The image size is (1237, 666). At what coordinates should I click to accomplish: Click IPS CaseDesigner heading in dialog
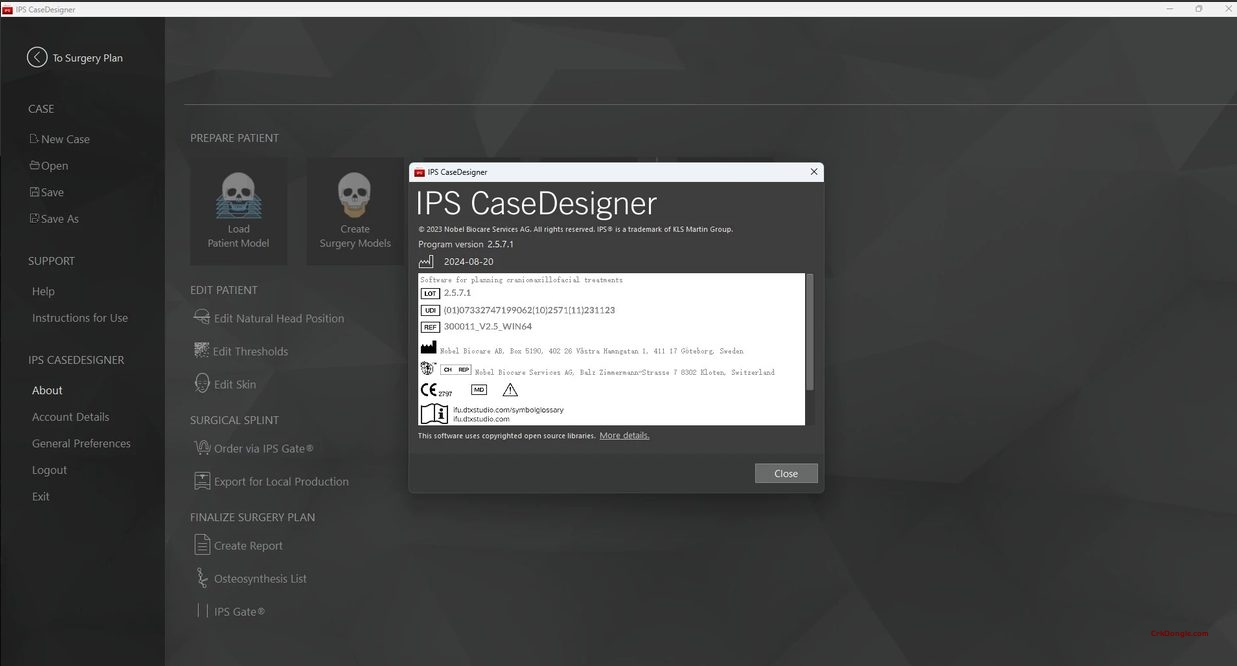[x=537, y=203]
